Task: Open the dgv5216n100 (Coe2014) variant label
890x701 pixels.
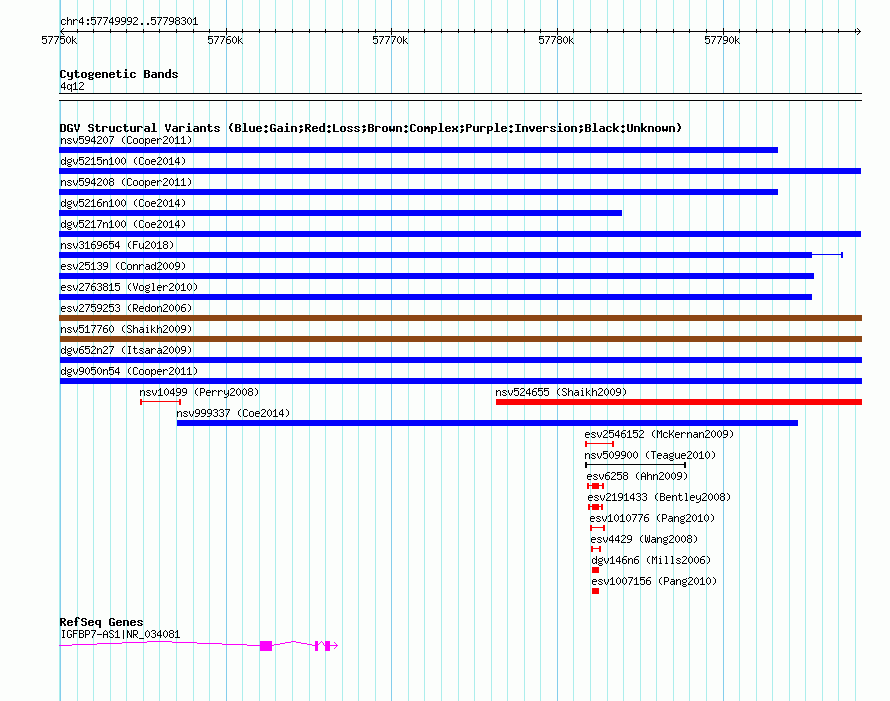Action: (123, 203)
